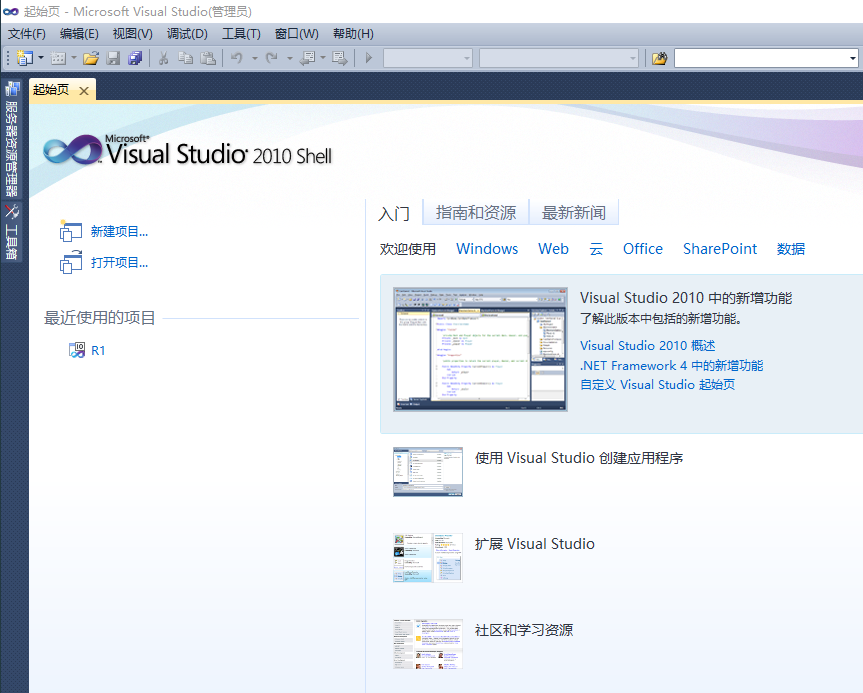Open the .NET Framework 4 中的新增功能 link
863x693 pixels.
(671, 365)
